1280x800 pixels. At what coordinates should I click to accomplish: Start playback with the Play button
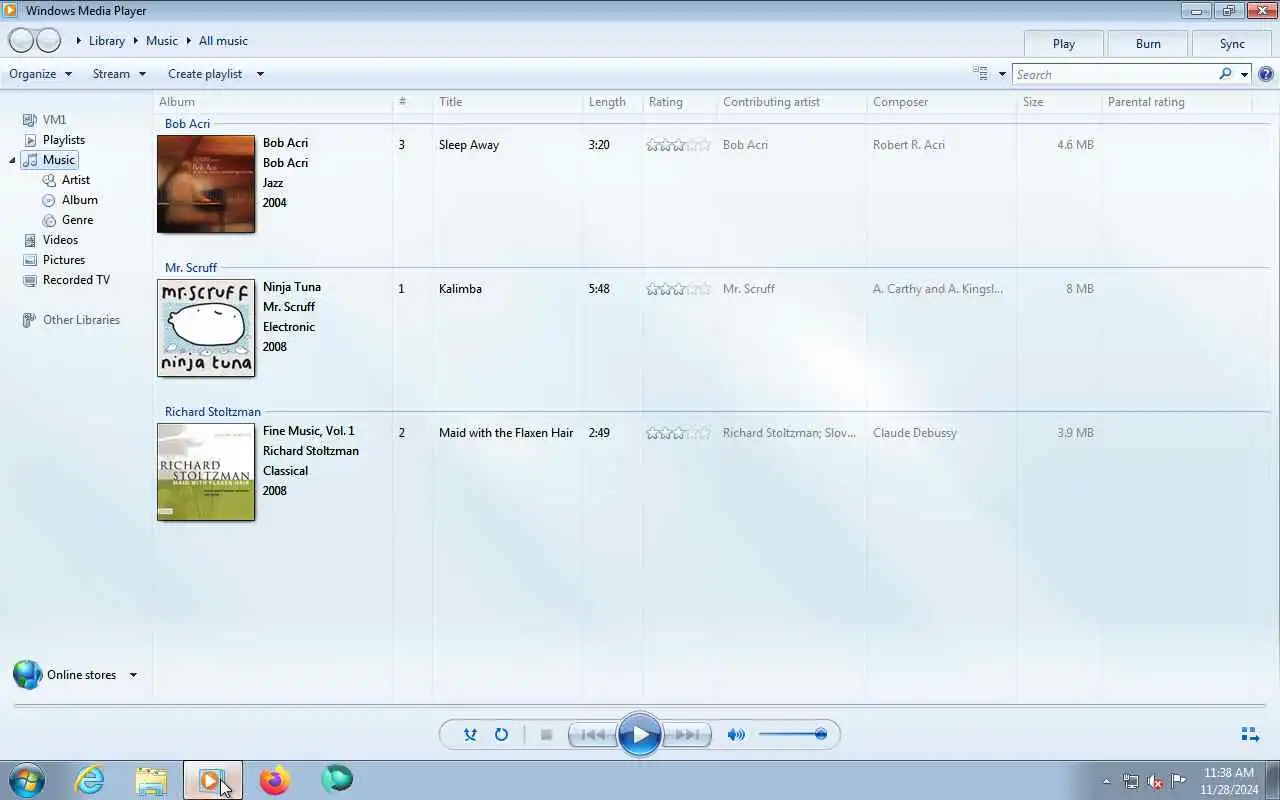[x=640, y=735]
